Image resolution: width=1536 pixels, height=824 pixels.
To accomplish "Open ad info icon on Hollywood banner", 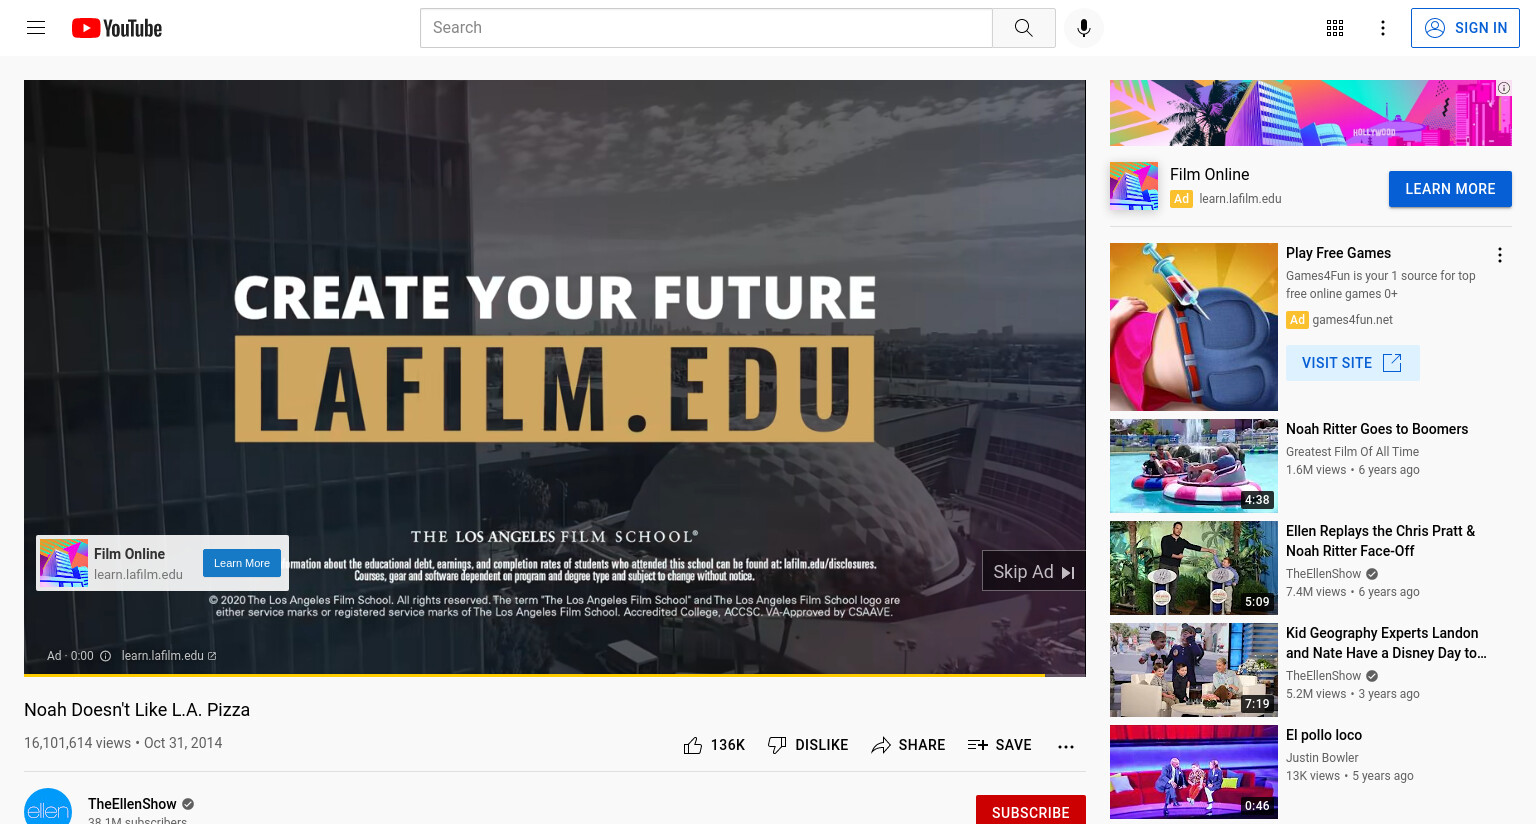I will tap(1504, 88).
